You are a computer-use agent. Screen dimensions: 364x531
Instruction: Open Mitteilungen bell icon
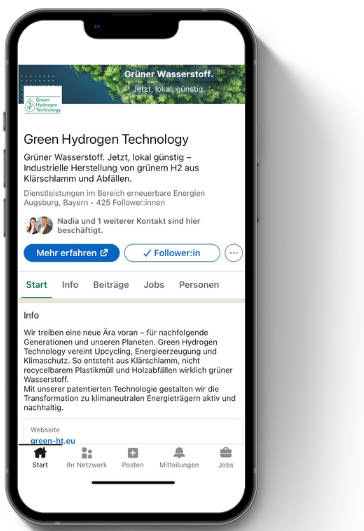179,453
